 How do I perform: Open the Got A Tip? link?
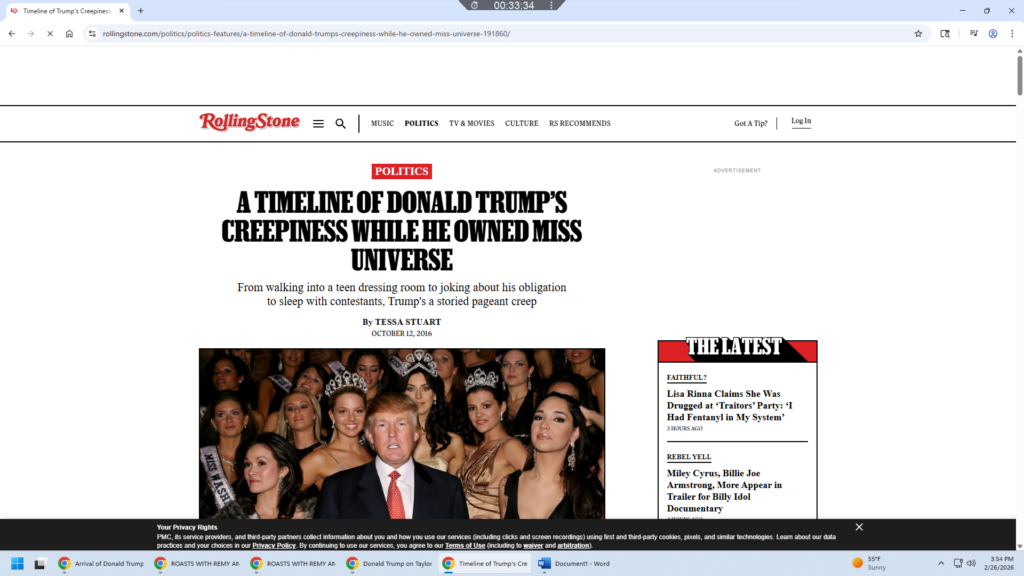click(x=750, y=124)
